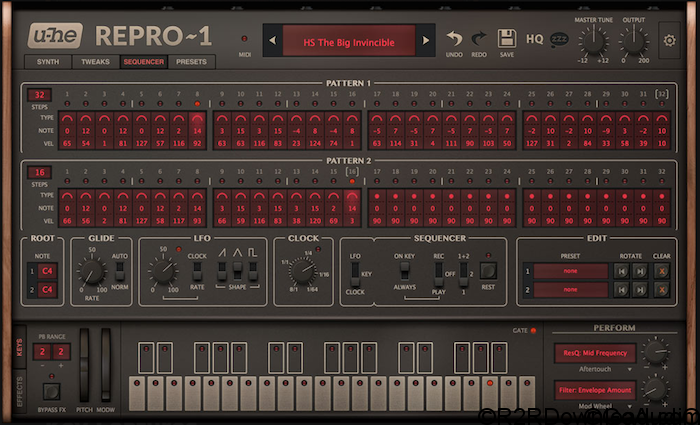Screen dimensions: 700x425
Task: Select the next preset arrow
Action: [x=425, y=41]
